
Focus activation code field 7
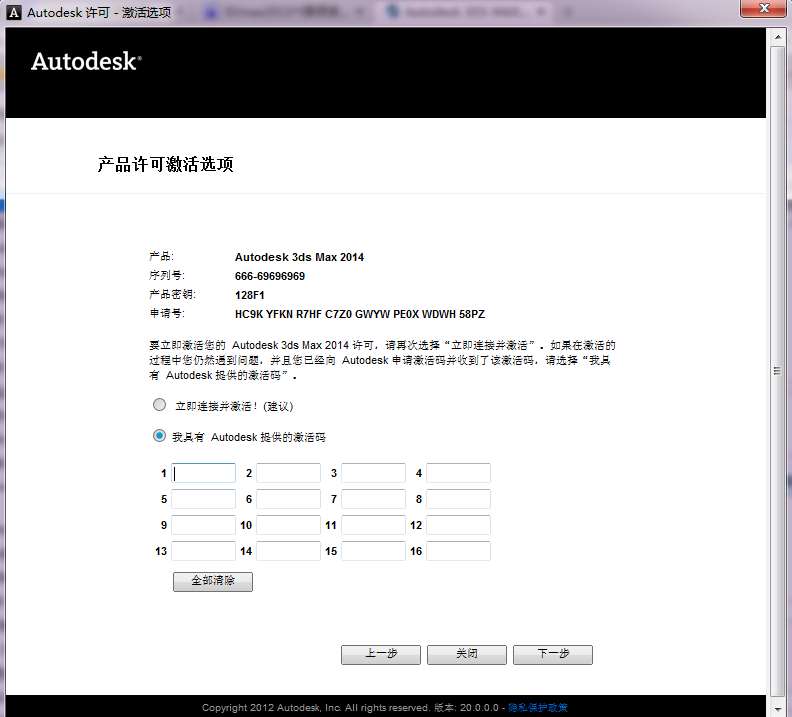point(373,499)
